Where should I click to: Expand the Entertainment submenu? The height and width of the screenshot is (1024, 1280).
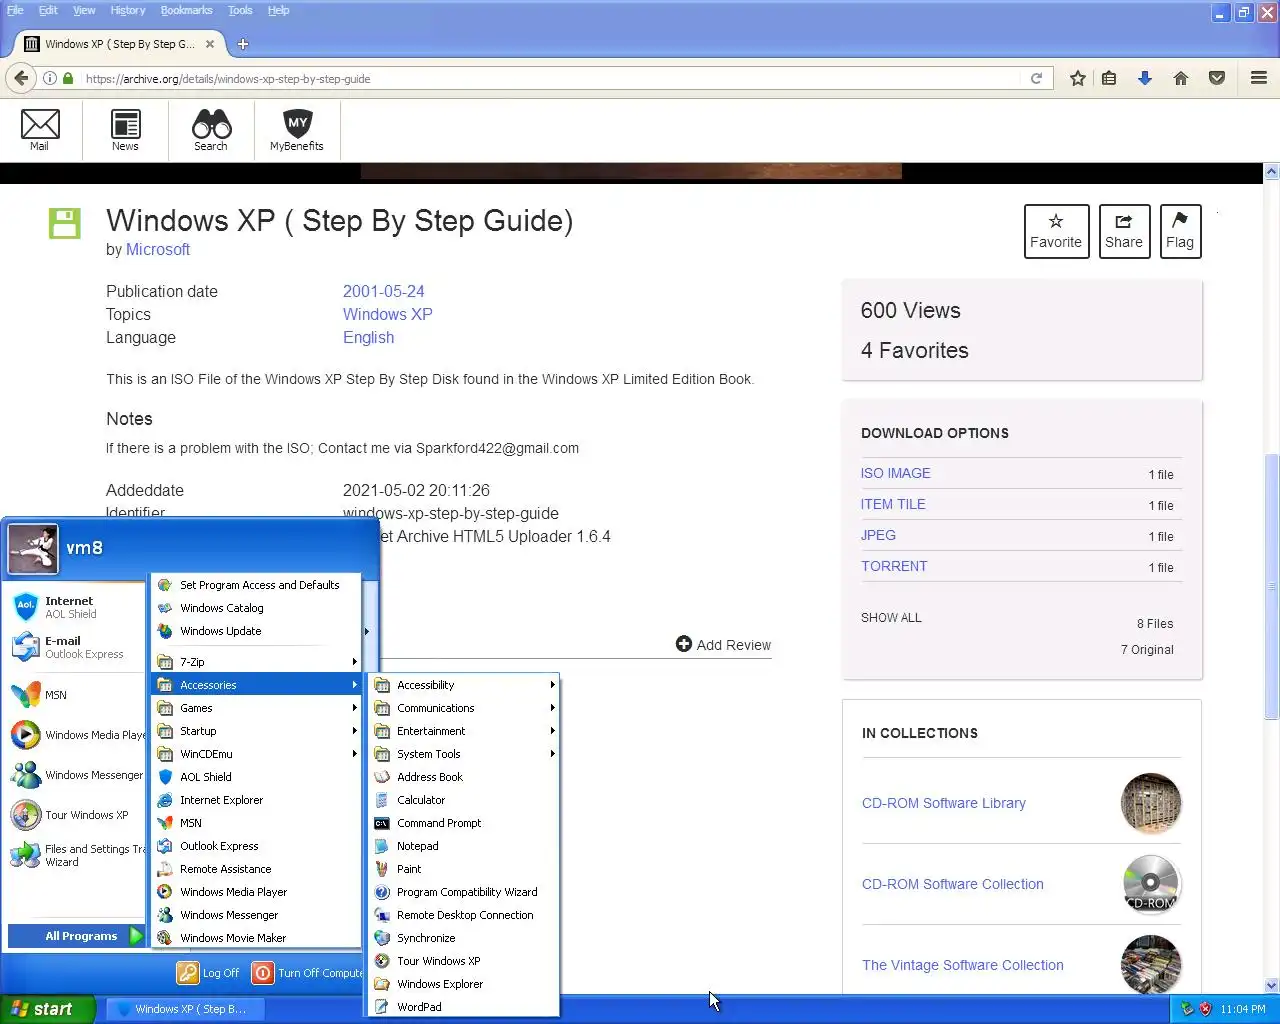point(464,731)
